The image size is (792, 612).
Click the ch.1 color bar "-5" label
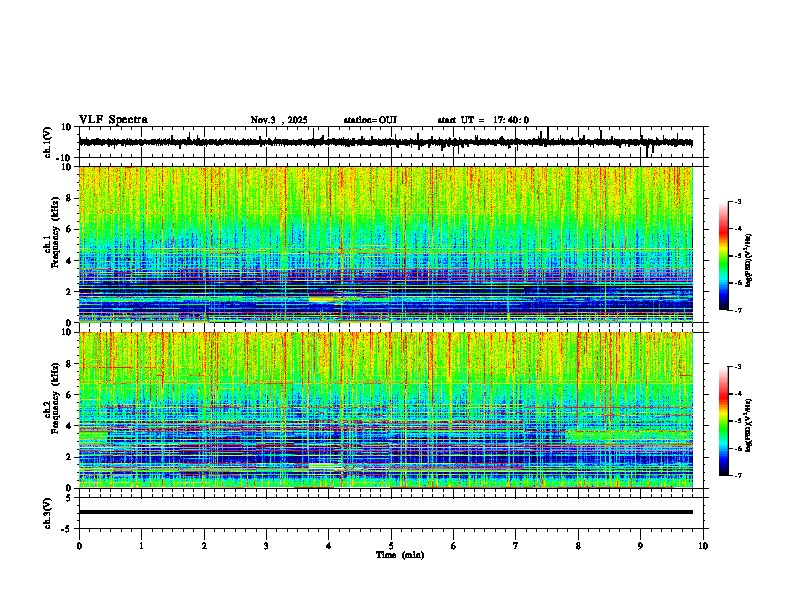(737, 256)
